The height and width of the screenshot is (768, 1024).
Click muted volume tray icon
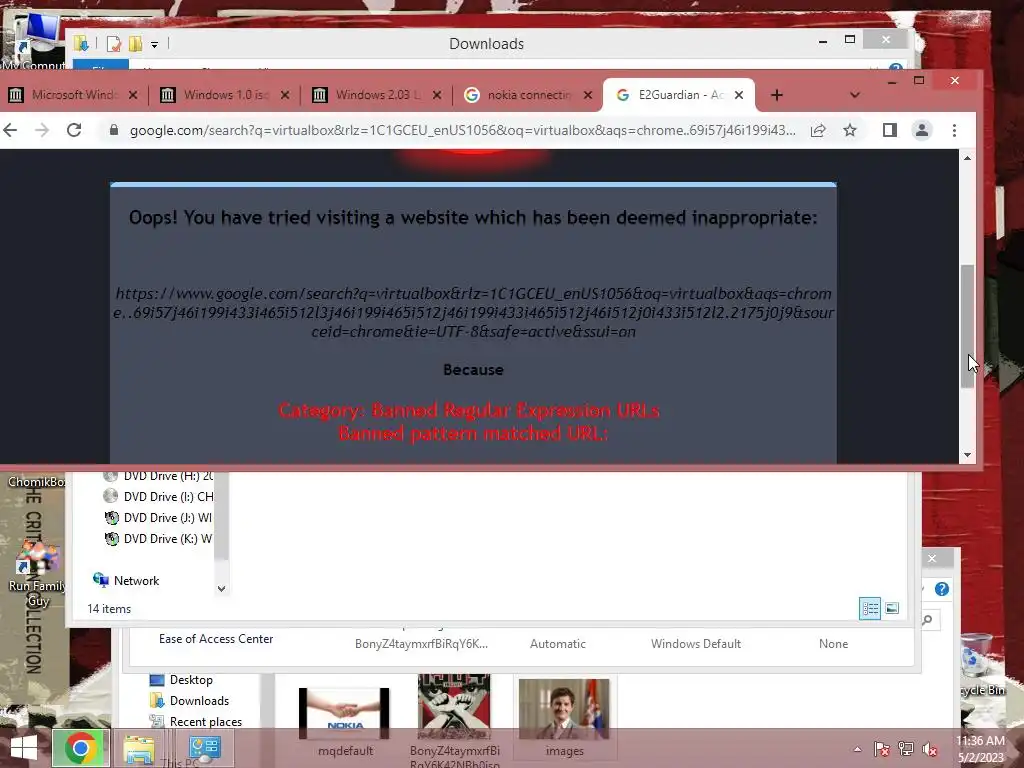click(930, 749)
